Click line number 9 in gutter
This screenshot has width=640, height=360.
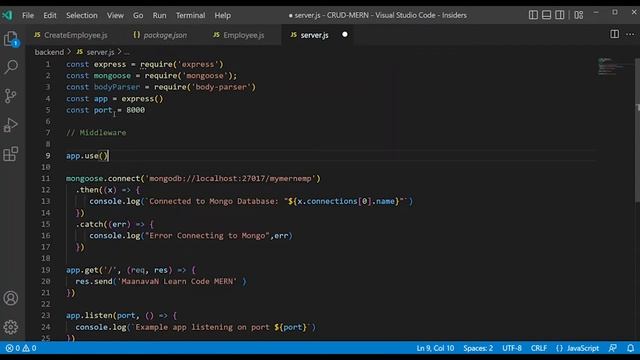[x=48, y=156]
